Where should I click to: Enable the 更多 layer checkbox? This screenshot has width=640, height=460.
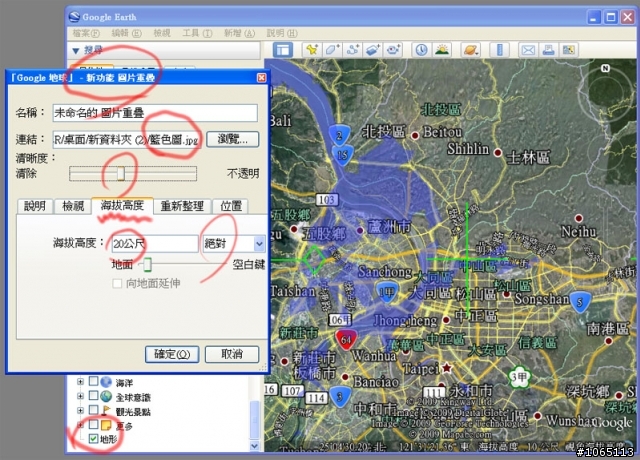coord(93,424)
